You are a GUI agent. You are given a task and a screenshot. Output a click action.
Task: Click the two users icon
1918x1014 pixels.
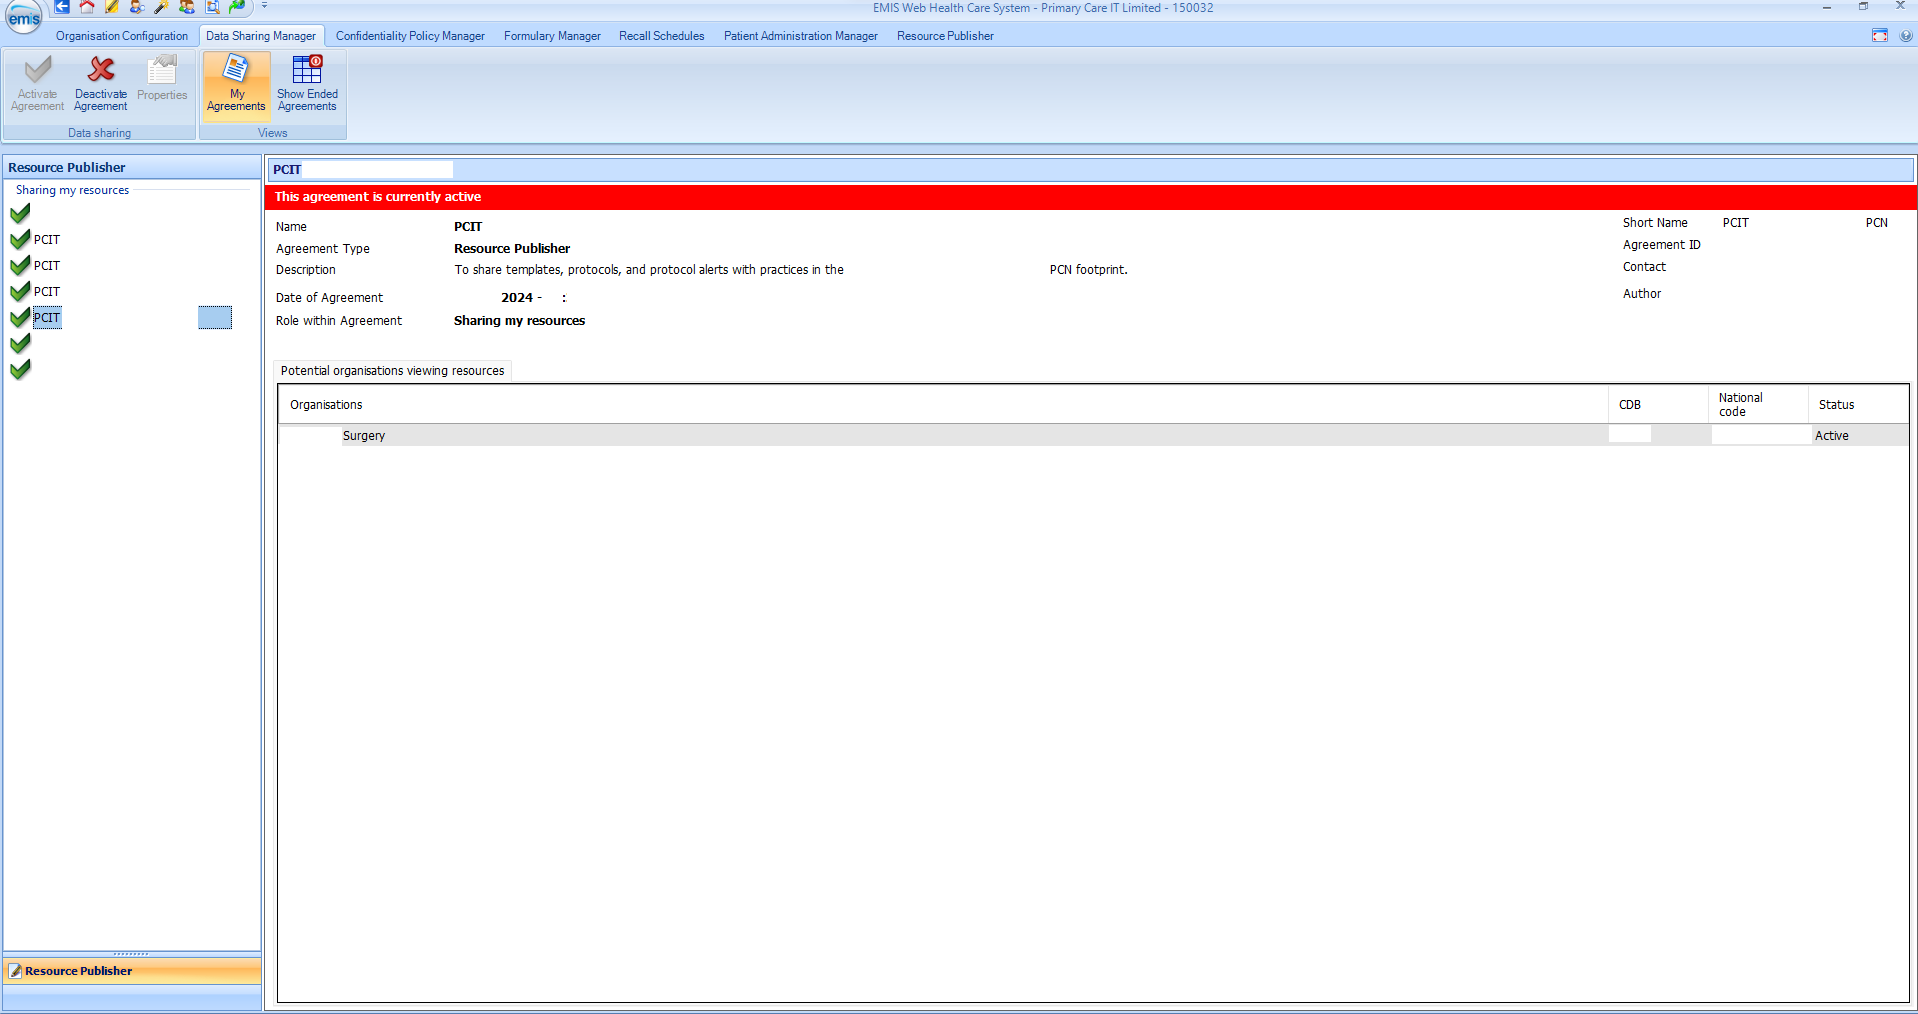pos(186,7)
